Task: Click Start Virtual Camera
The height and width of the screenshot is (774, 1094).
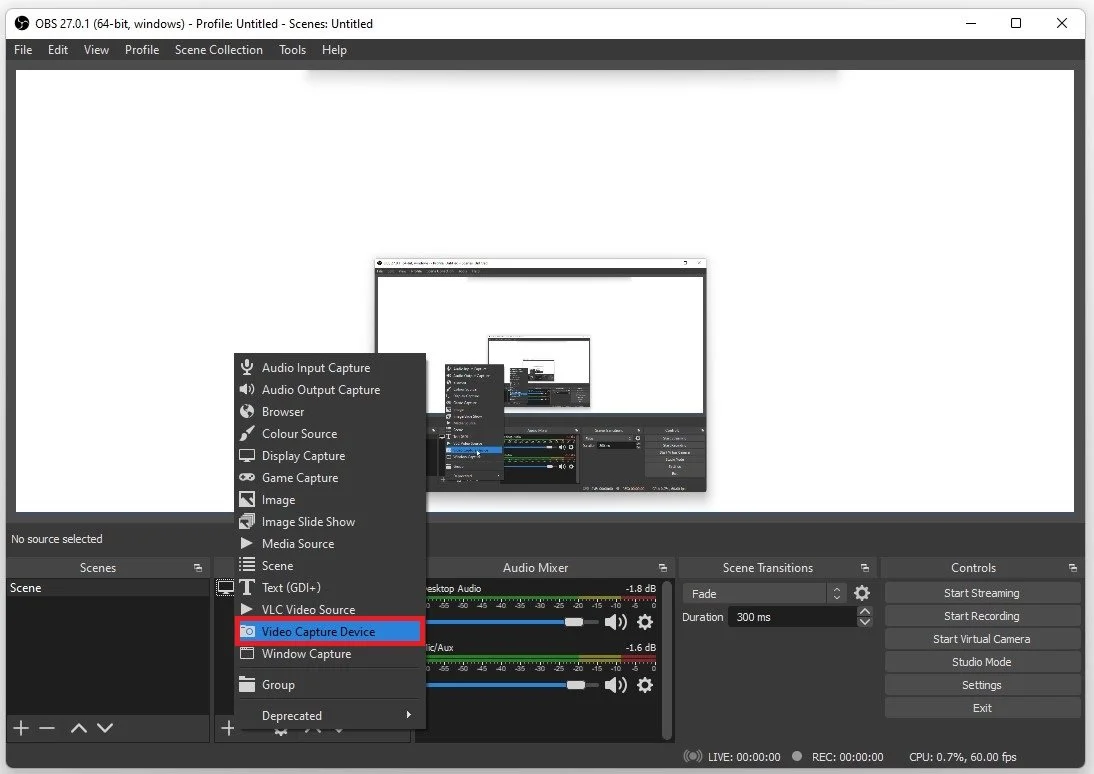Action: 982,639
